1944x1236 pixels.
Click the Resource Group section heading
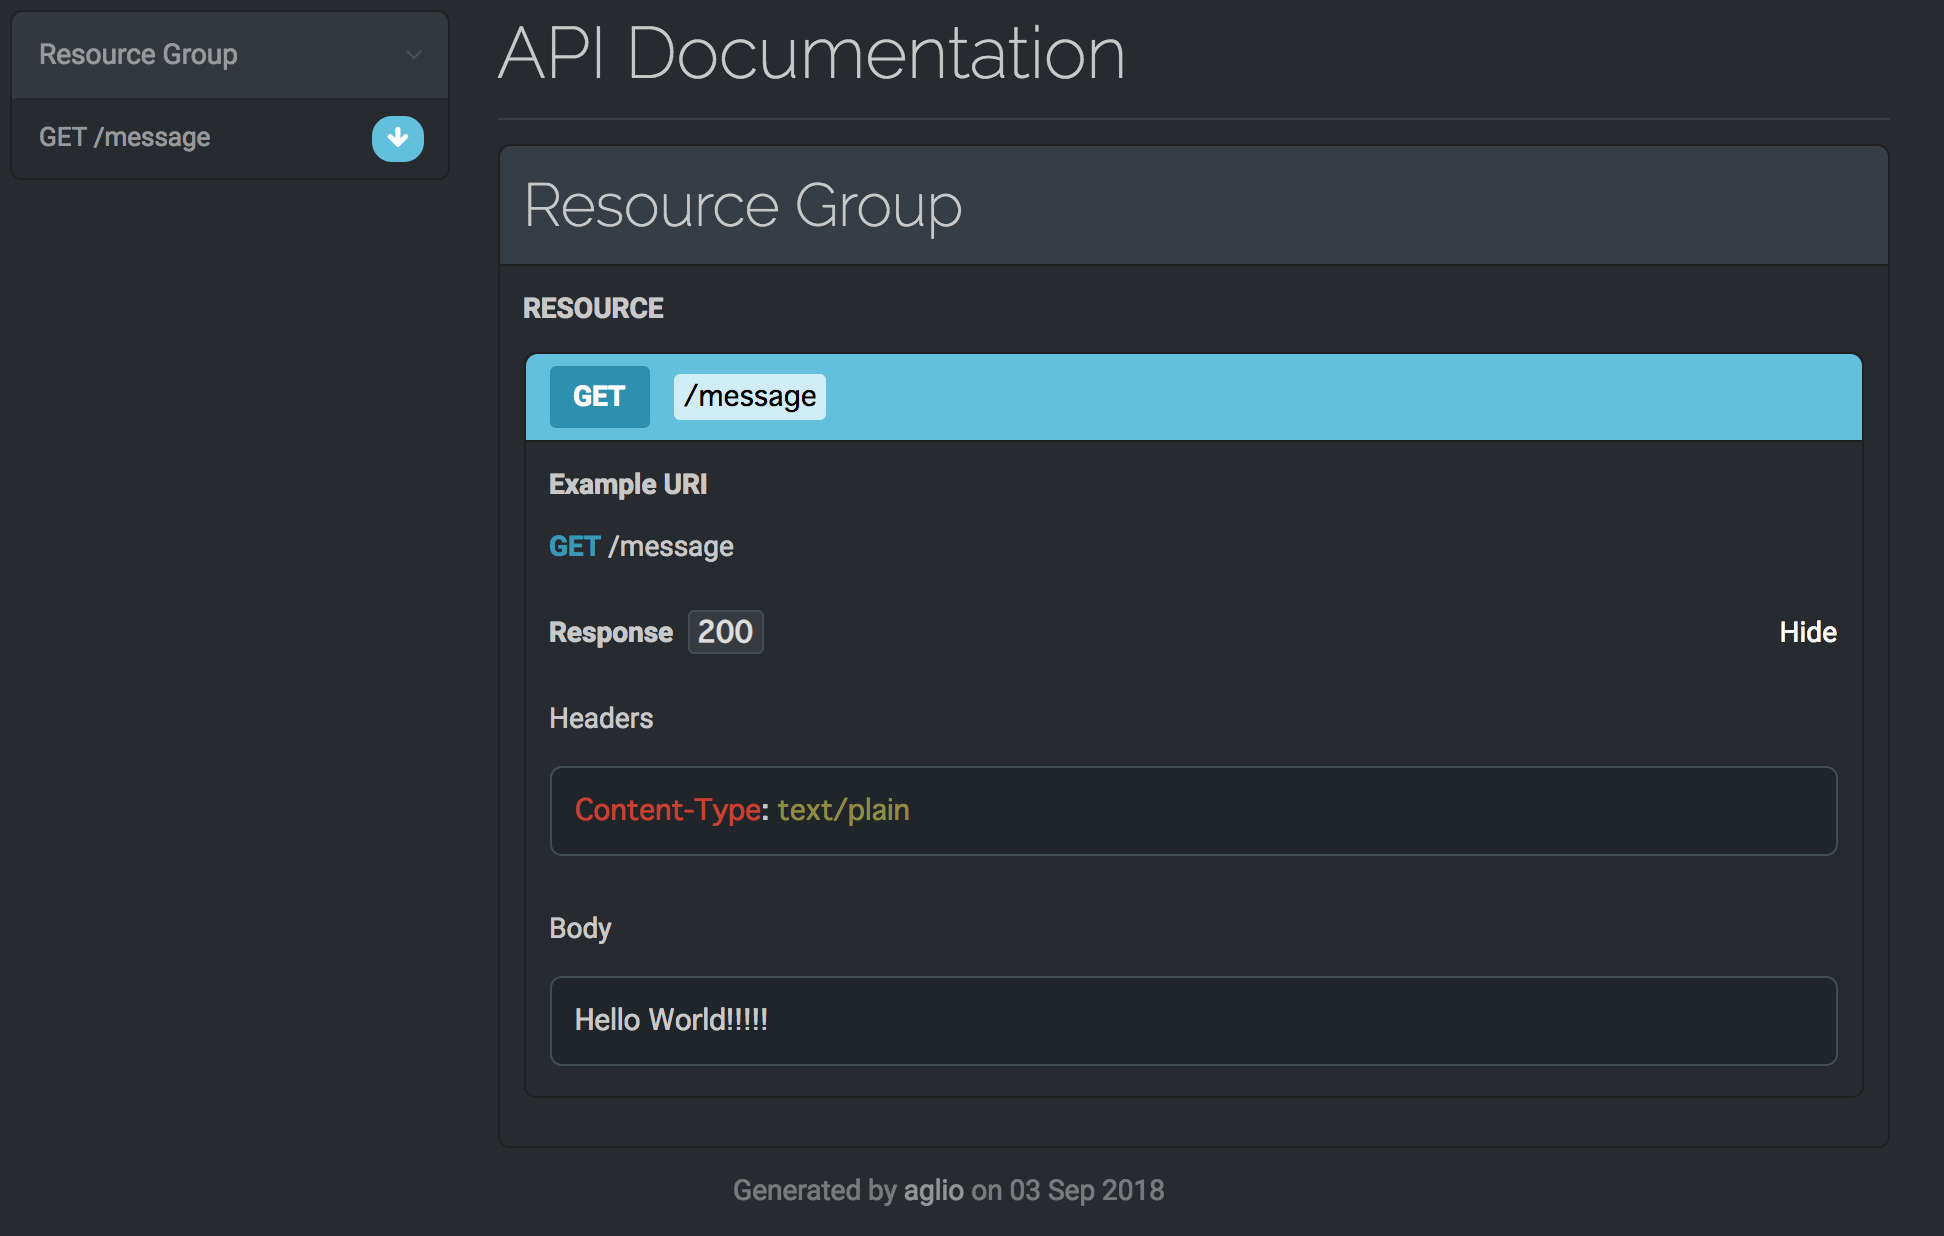(743, 206)
